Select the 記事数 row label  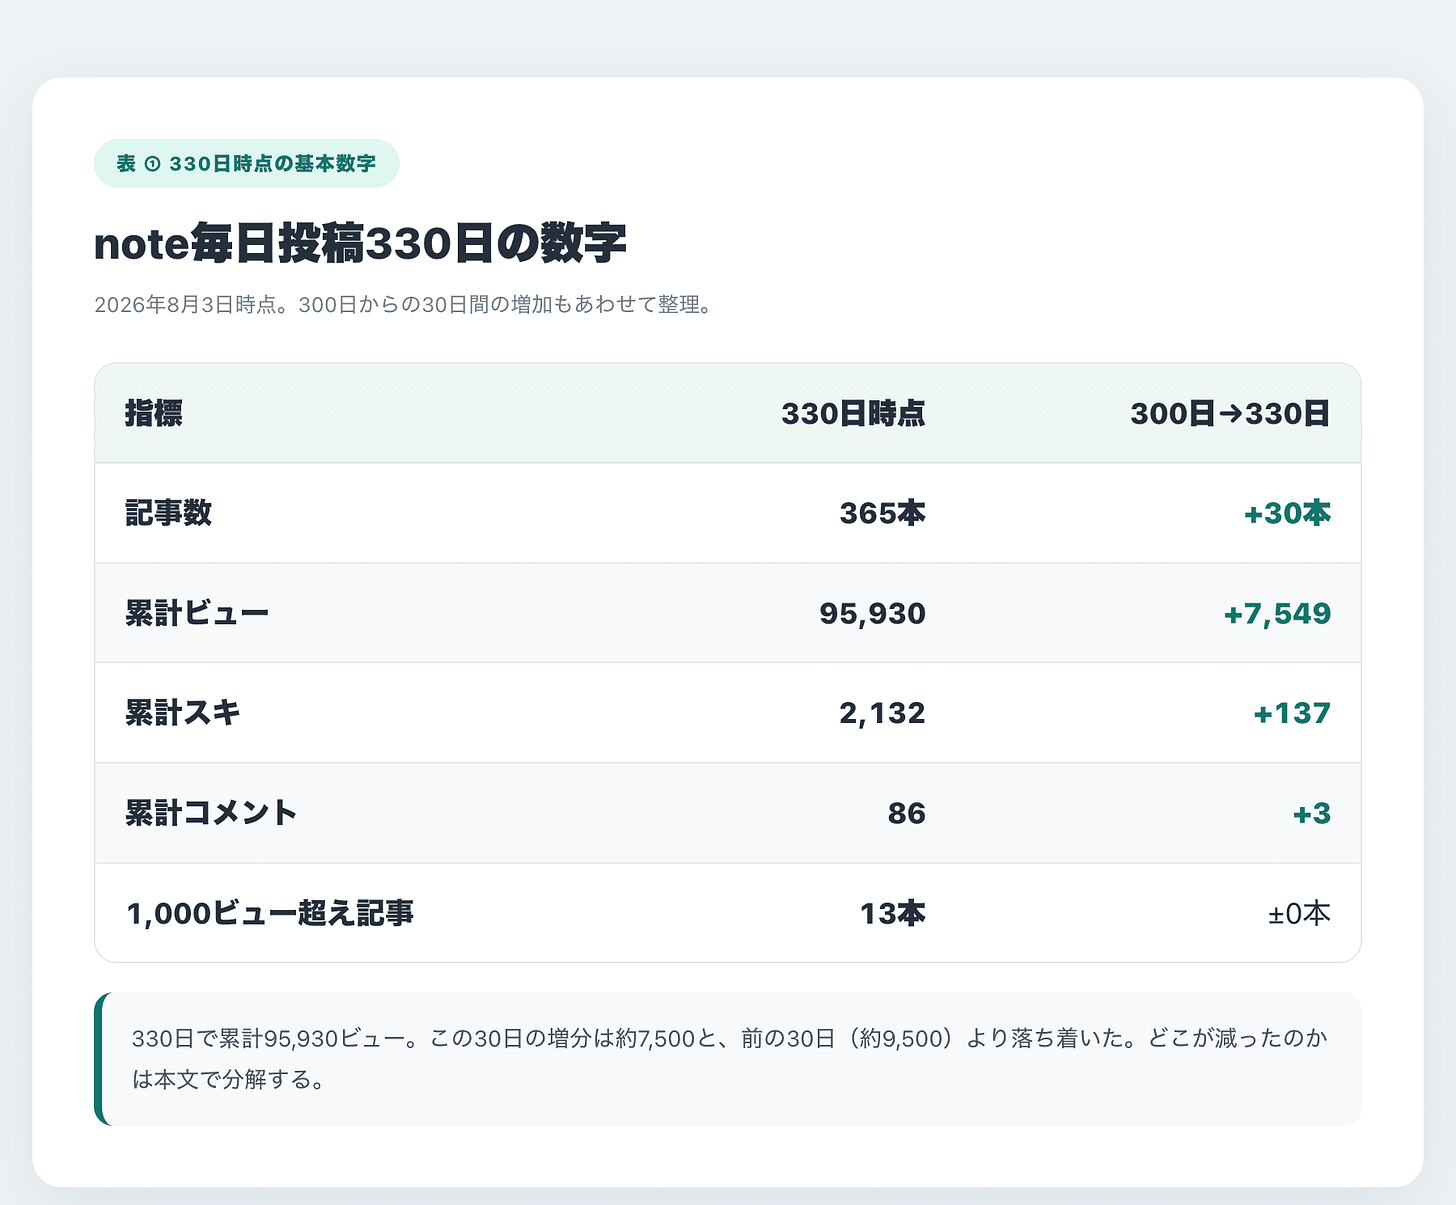(x=169, y=513)
